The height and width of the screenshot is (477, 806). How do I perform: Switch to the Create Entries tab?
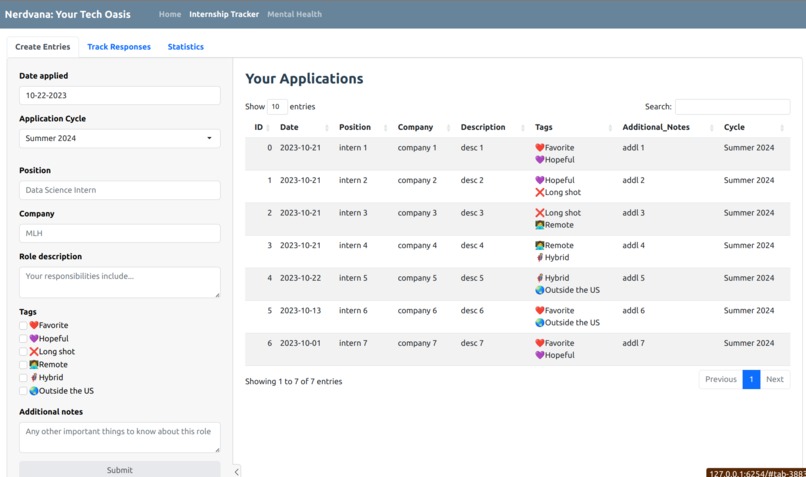pos(43,47)
